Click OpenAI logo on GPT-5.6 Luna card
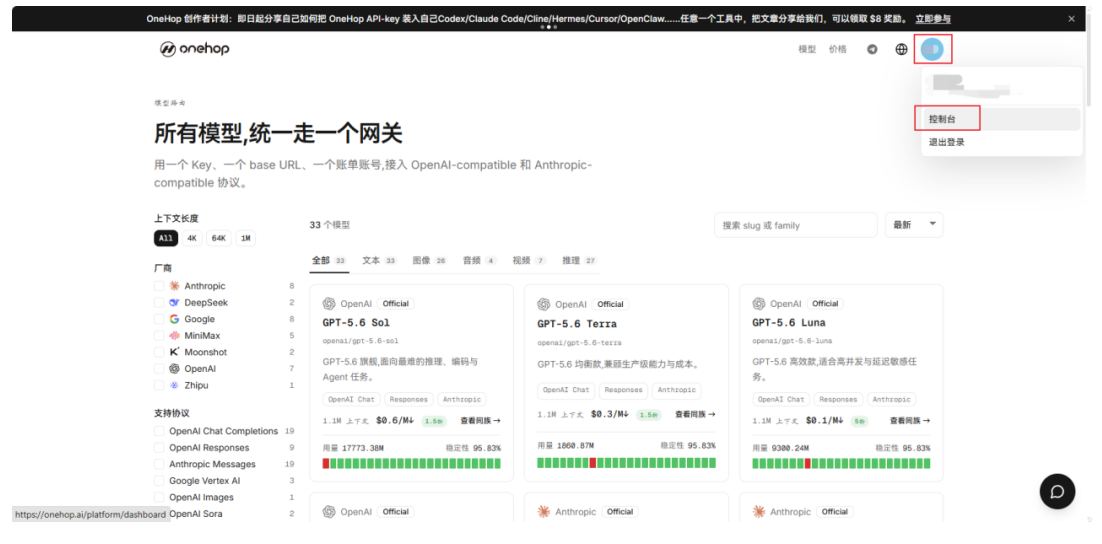Screen dimensions: 1102x544 coord(758,304)
